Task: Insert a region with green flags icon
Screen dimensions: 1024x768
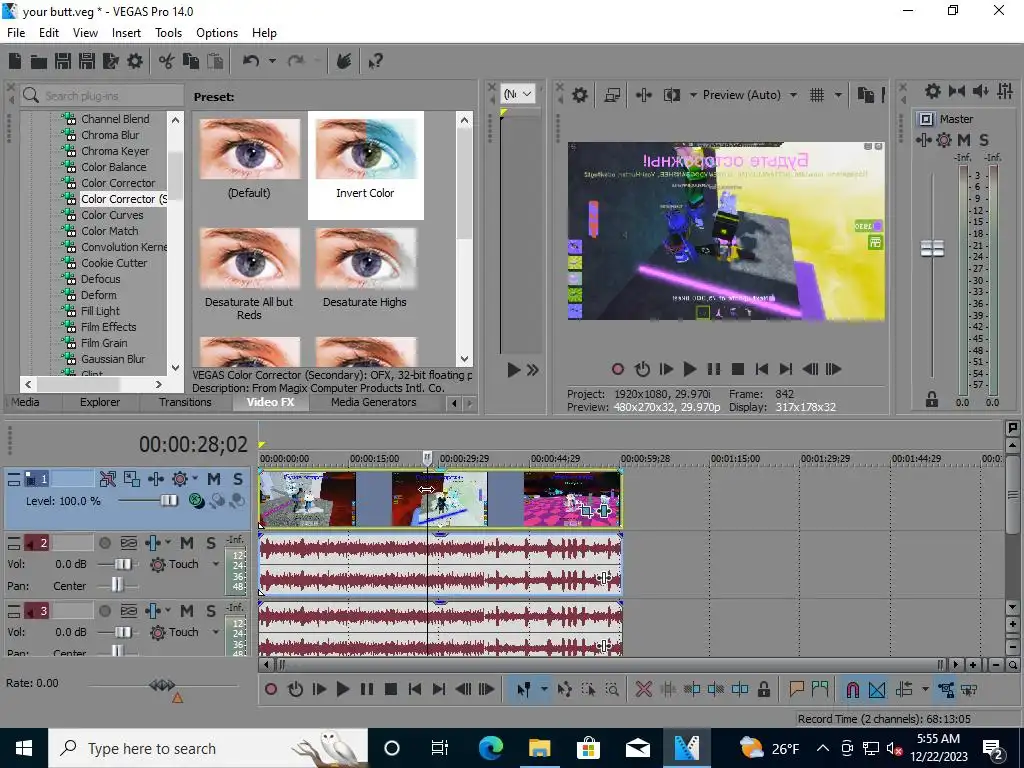Action: click(820, 689)
